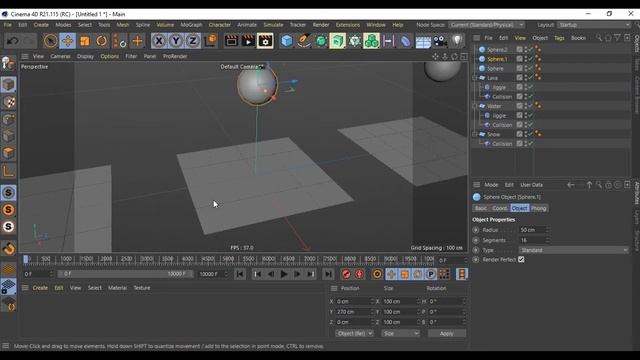The width and height of the screenshot is (640, 360).
Task: Render to Picture Viewer icon
Action: coord(248,41)
